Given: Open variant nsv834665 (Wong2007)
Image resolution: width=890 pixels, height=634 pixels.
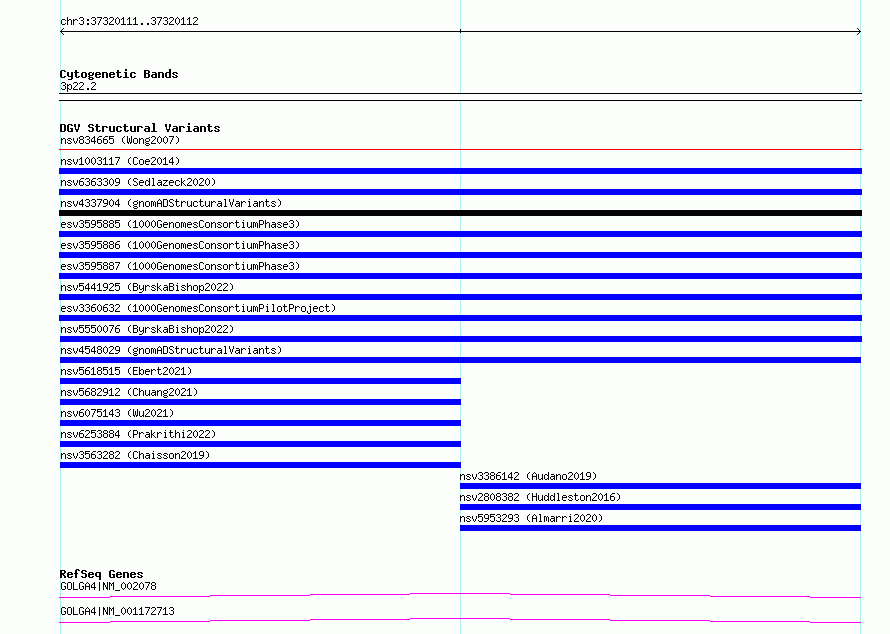Looking at the screenshot, I should coord(120,140).
